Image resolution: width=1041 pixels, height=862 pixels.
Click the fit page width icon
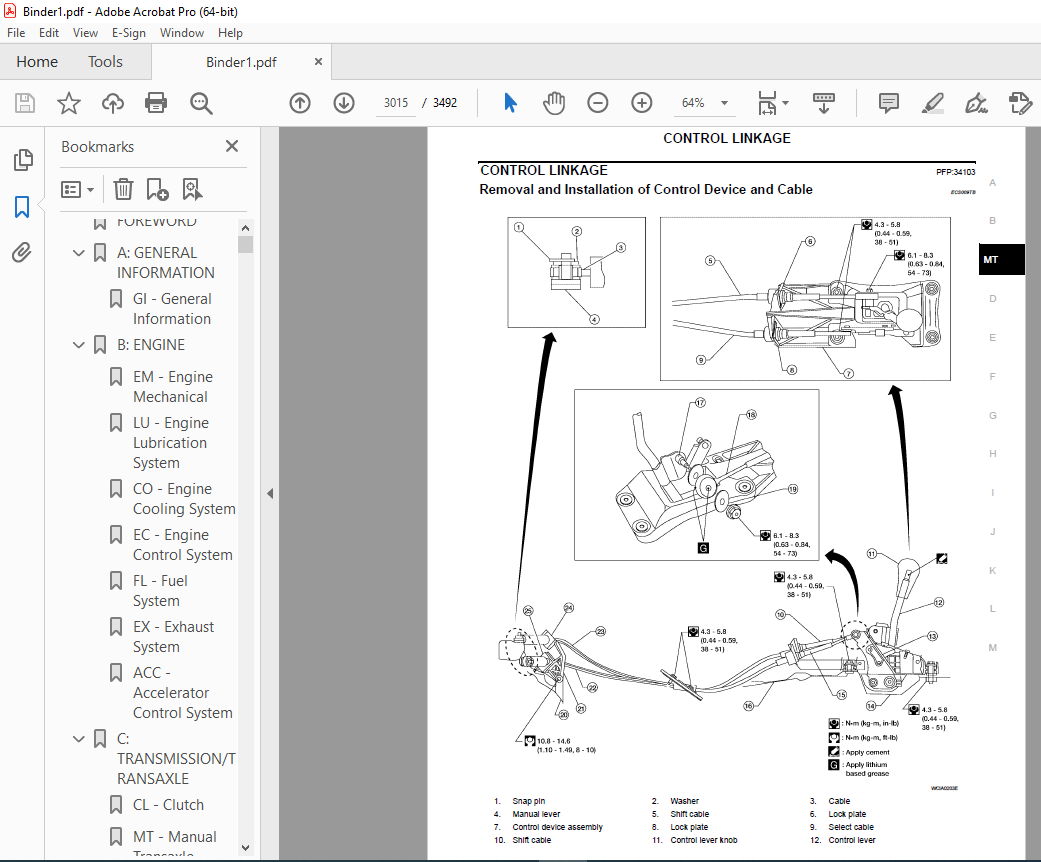[x=767, y=103]
